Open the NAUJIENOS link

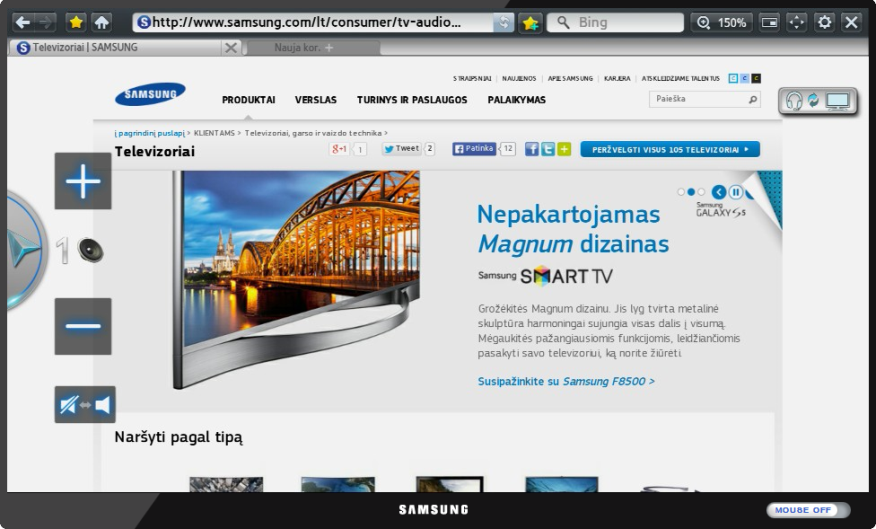point(519,79)
